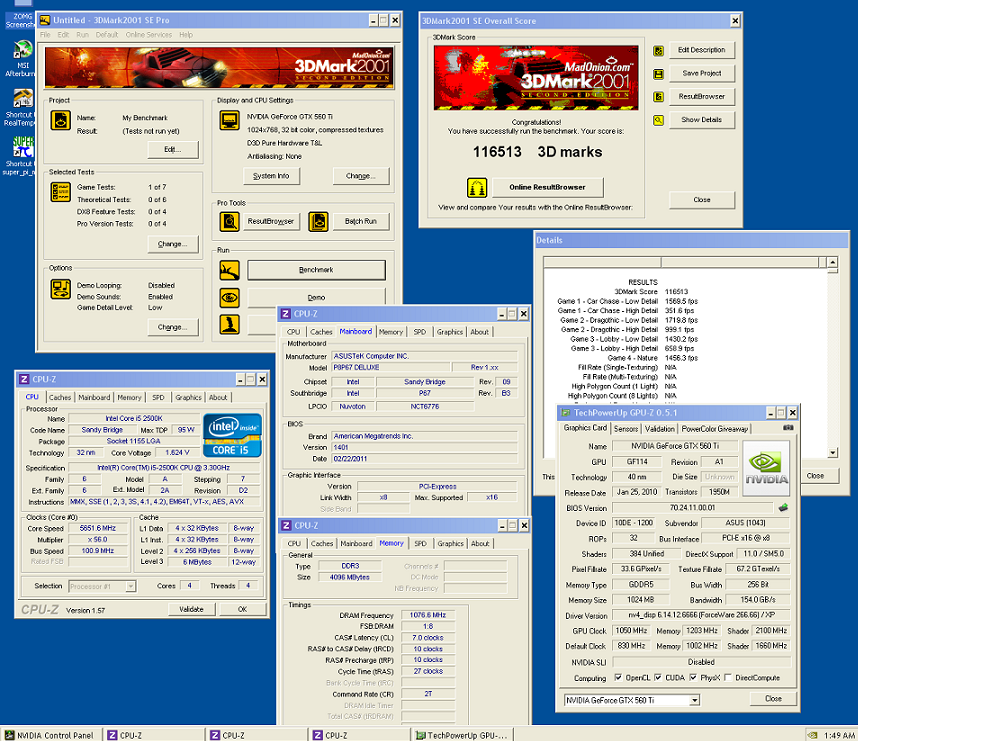Click the Save Project floppy icon

pos(658,74)
